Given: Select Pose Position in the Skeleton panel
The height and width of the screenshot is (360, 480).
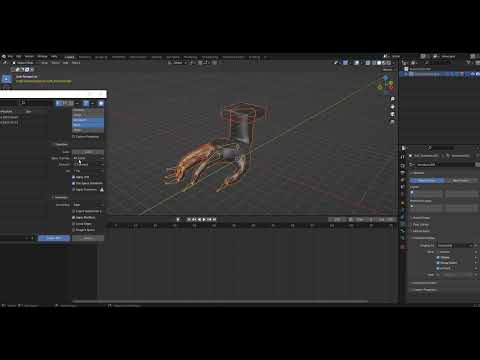Looking at the screenshot, I should click(427, 180).
